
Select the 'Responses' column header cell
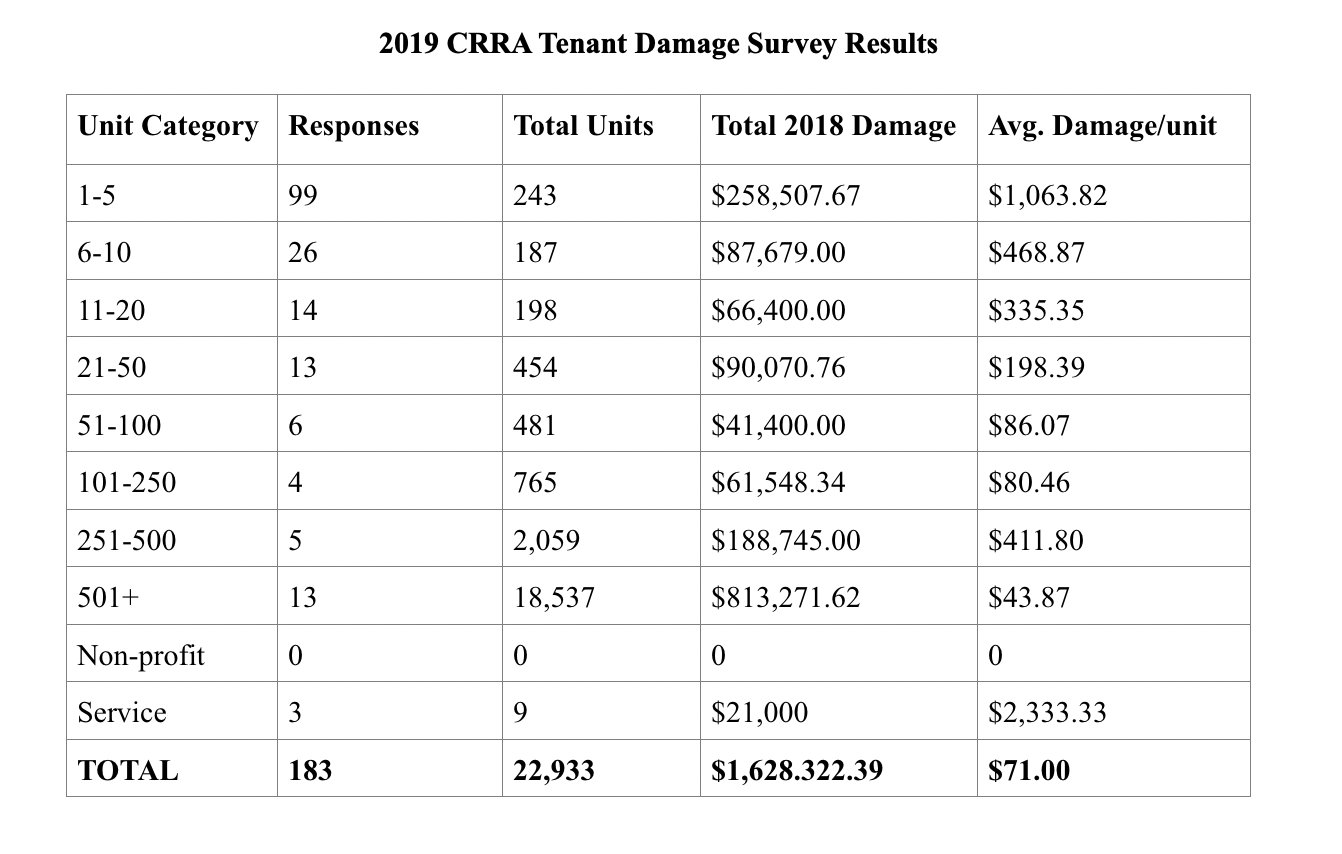click(390, 130)
